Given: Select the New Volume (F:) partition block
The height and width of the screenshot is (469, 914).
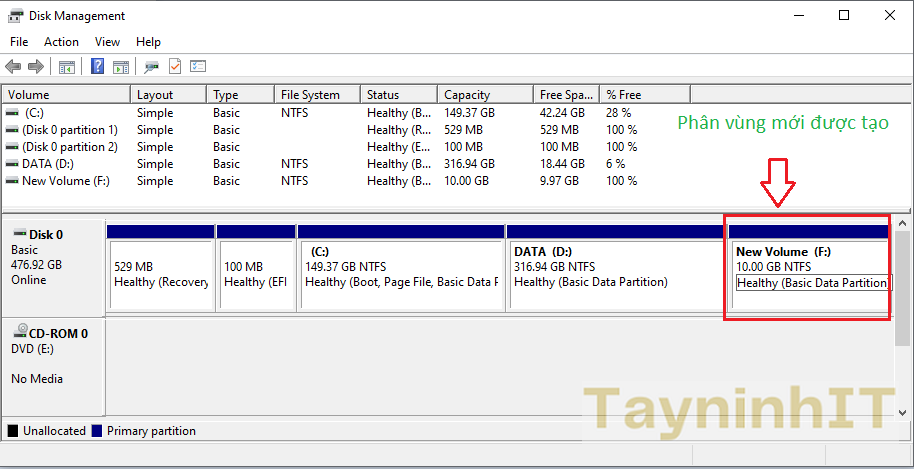Looking at the screenshot, I should pyautogui.click(x=808, y=270).
